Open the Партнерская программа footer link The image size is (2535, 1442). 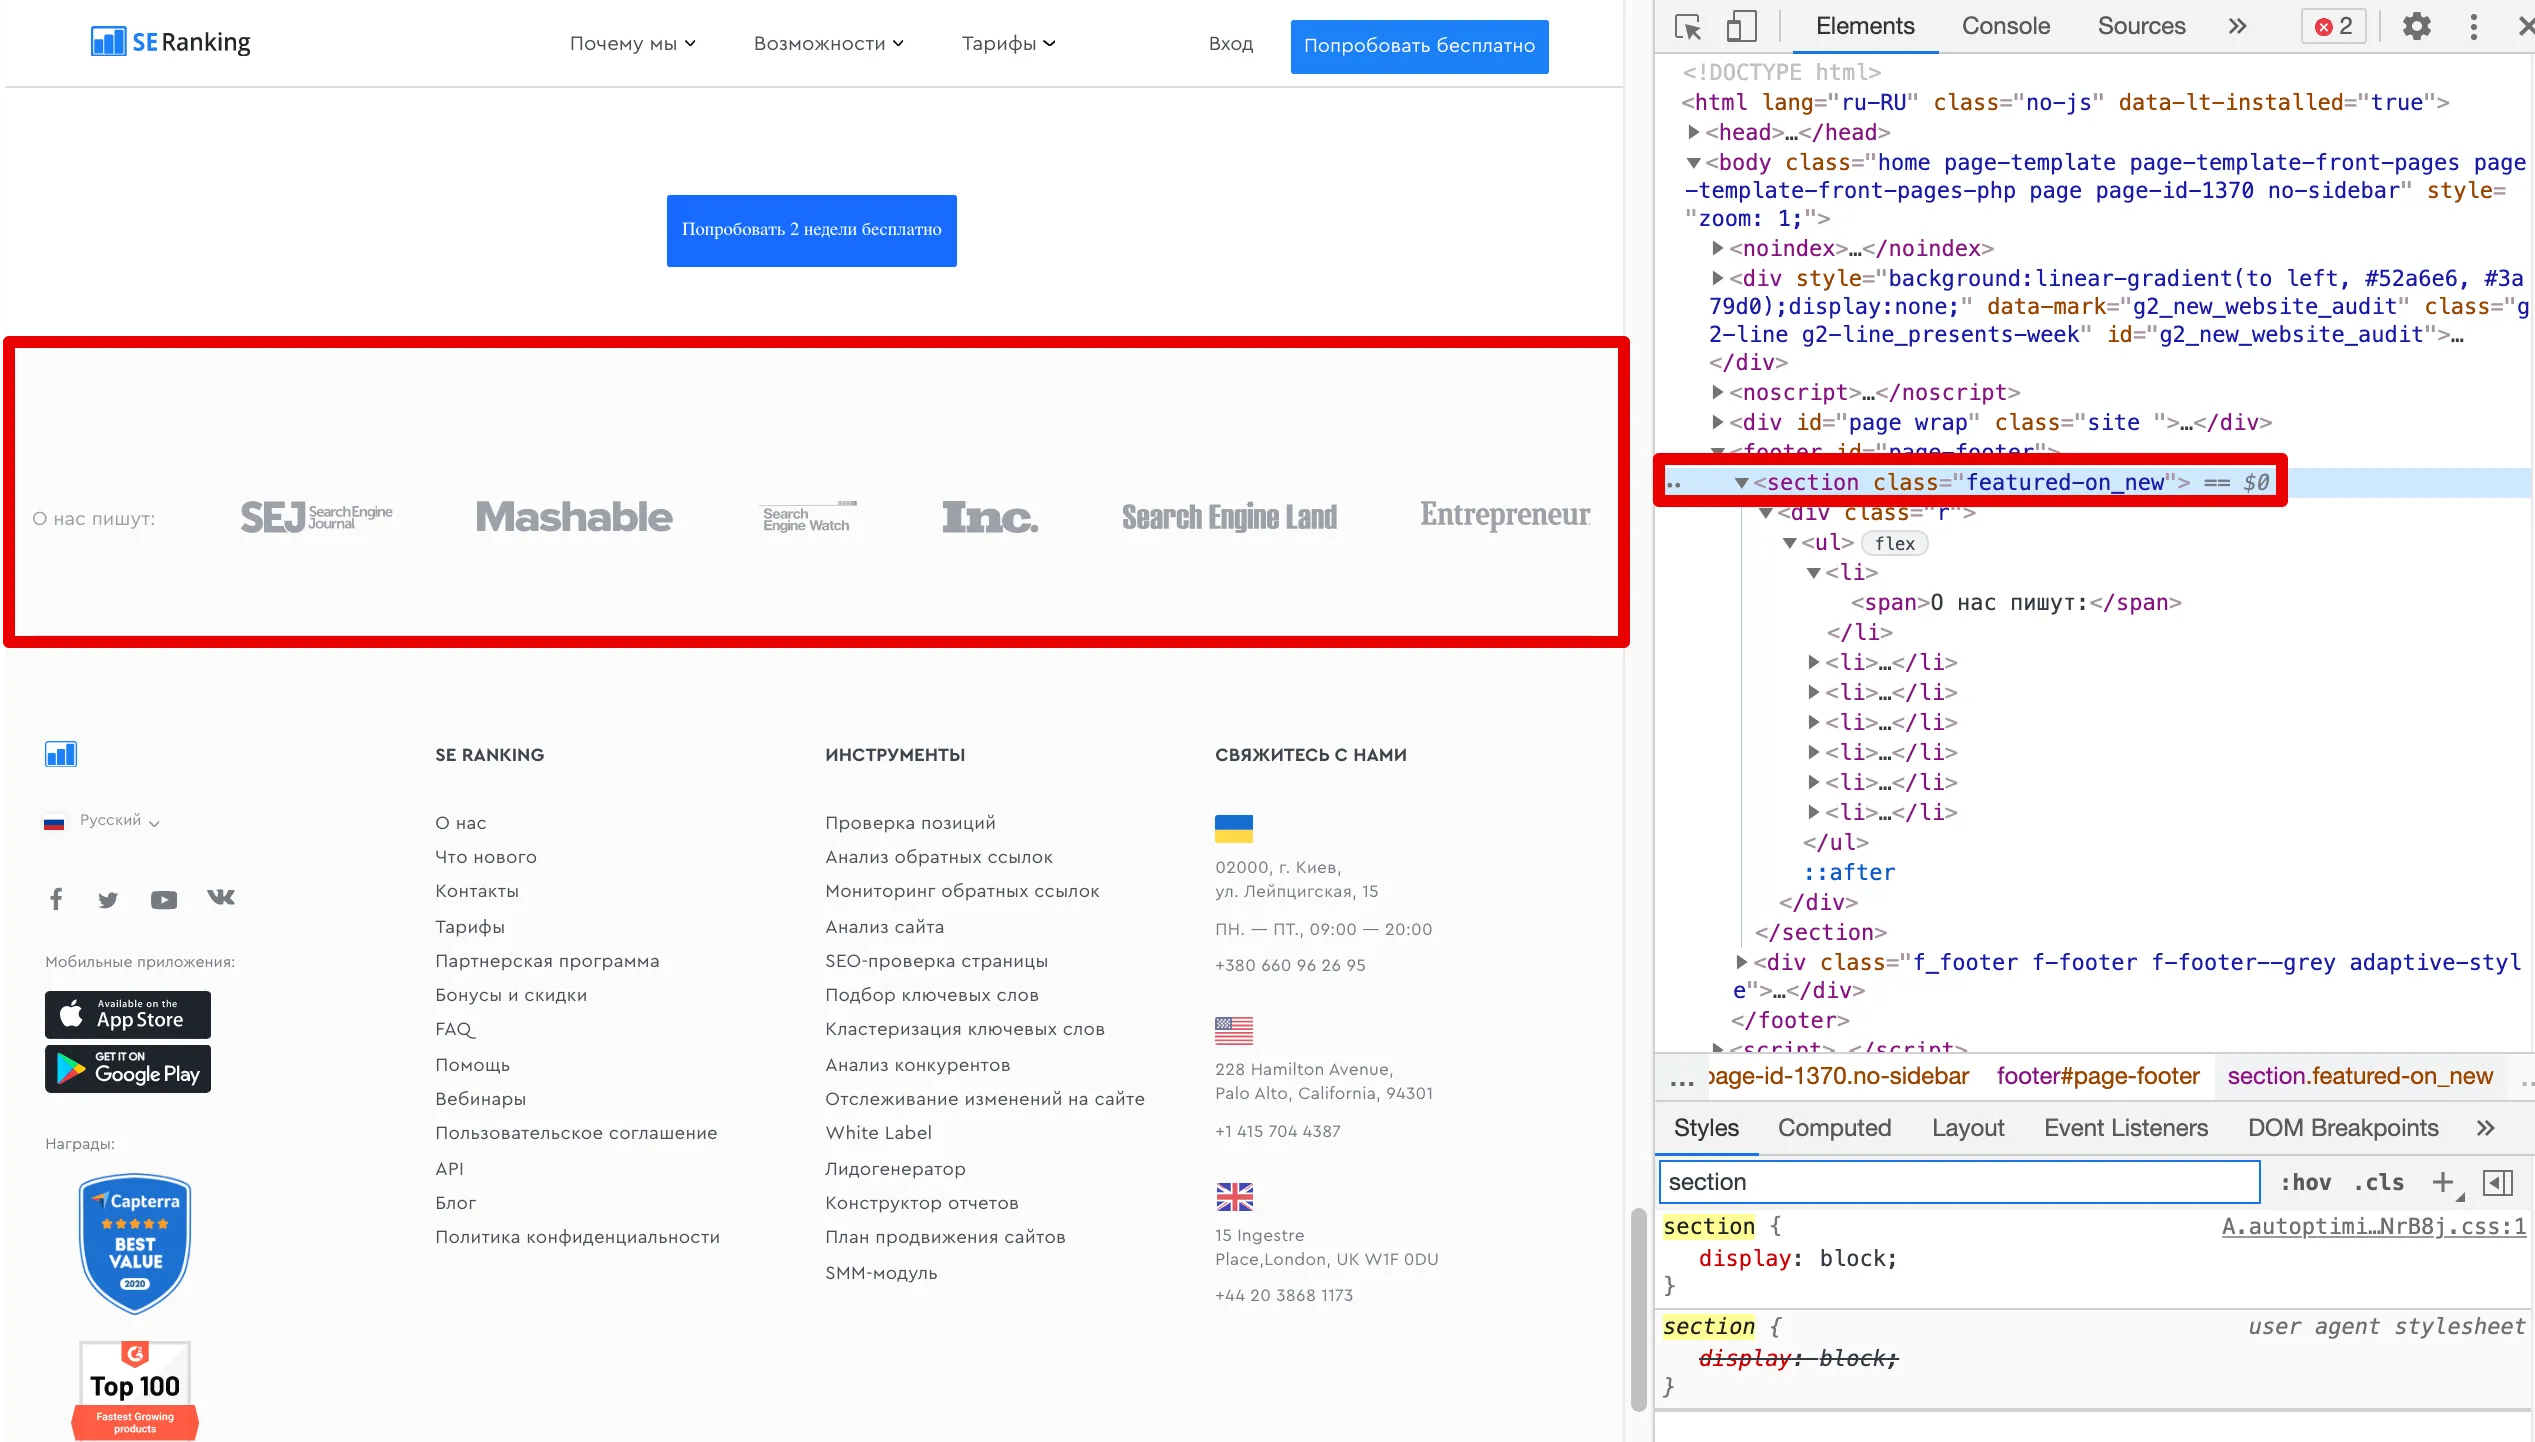pos(547,961)
